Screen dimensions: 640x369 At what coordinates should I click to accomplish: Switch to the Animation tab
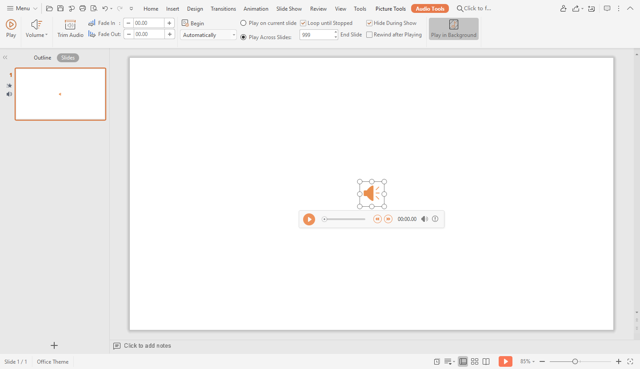coord(256,9)
